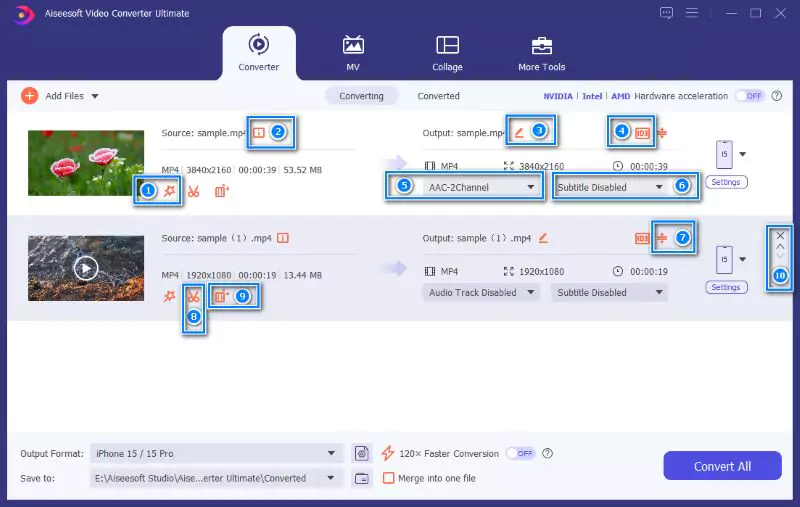Click the open output folder icon

pos(362,478)
